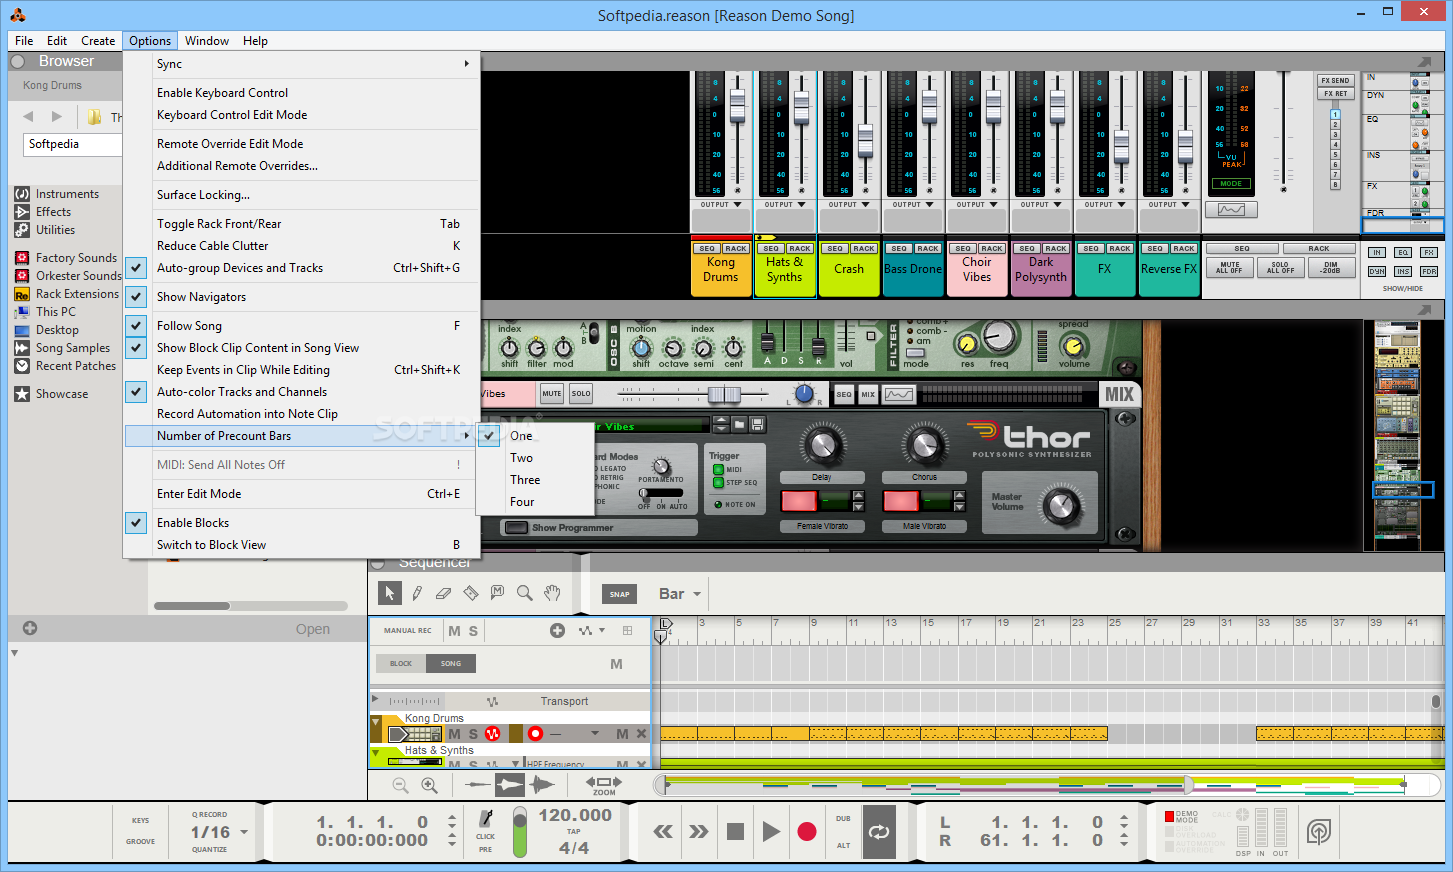Select One precount bar
The width and height of the screenshot is (1453, 872).
tap(536, 436)
